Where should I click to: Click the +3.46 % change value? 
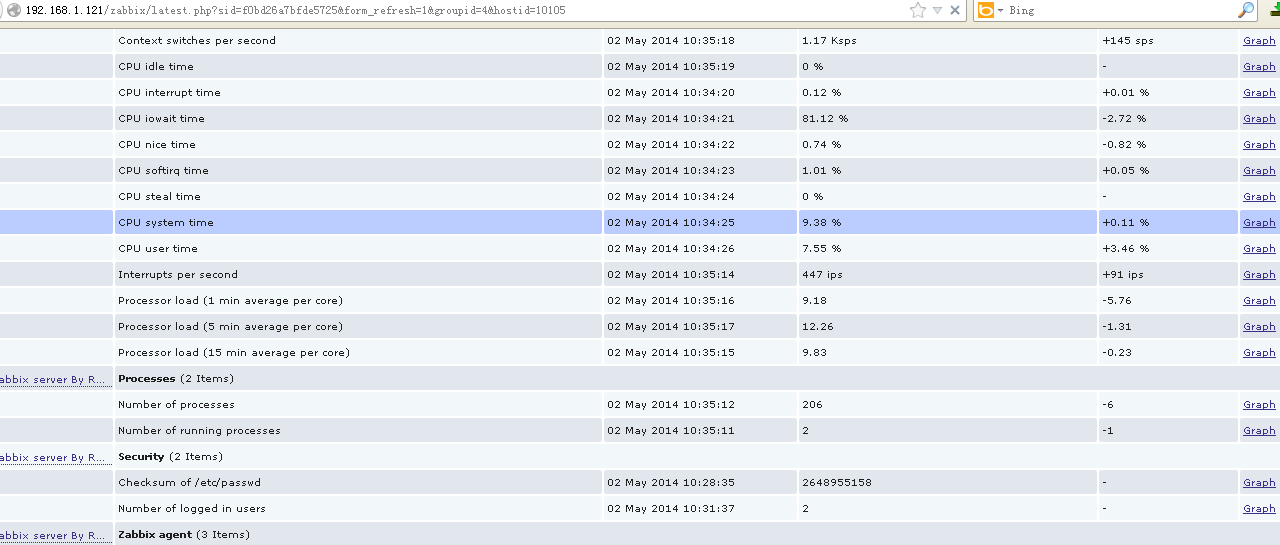point(1126,249)
